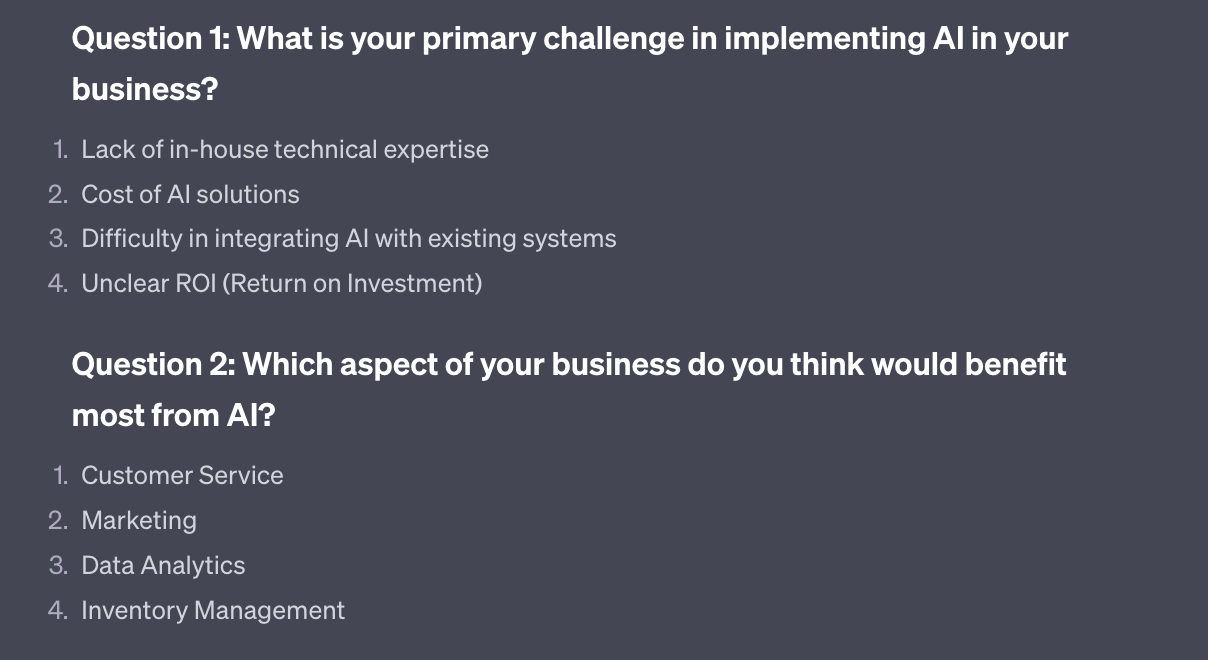
Task: Click the number 2 beside 'Cost of AI solutions'
Action: [58, 194]
